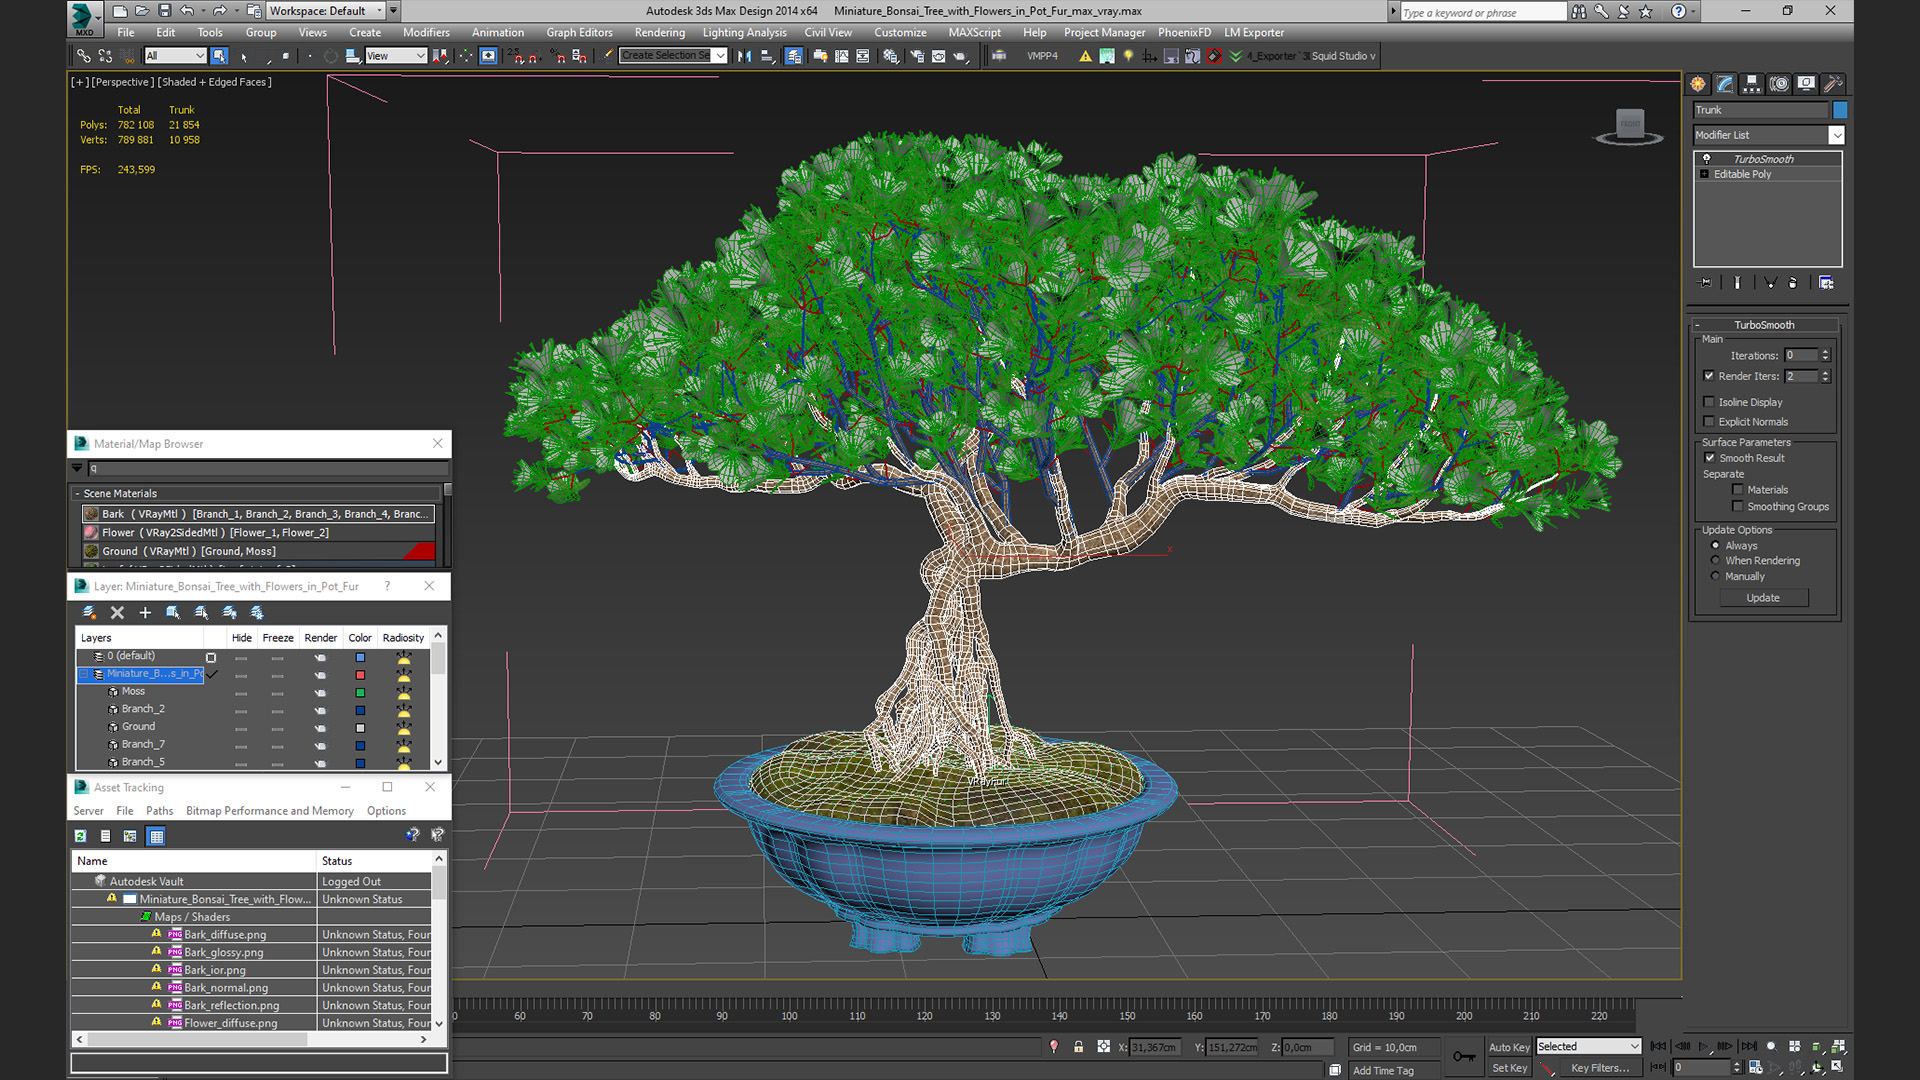Viewport: 1920px width, 1080px height.
Task: Click the Select Object tool
Action: click(219, 56)
